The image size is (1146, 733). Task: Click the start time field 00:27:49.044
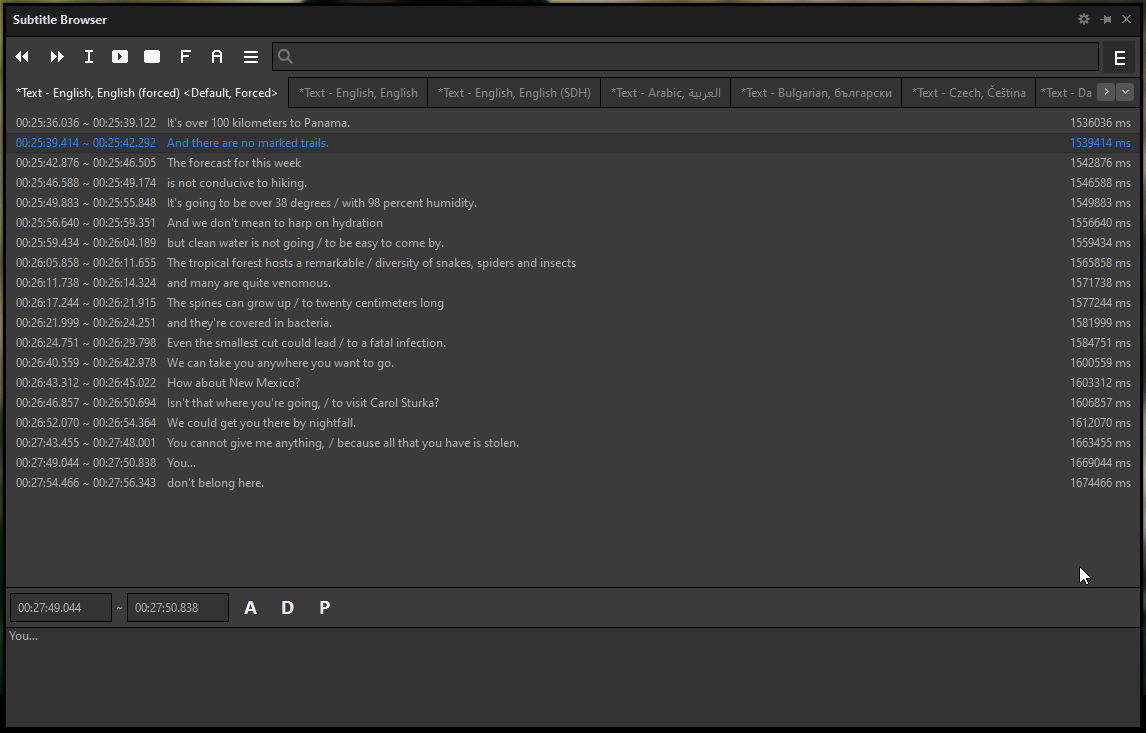61,607
